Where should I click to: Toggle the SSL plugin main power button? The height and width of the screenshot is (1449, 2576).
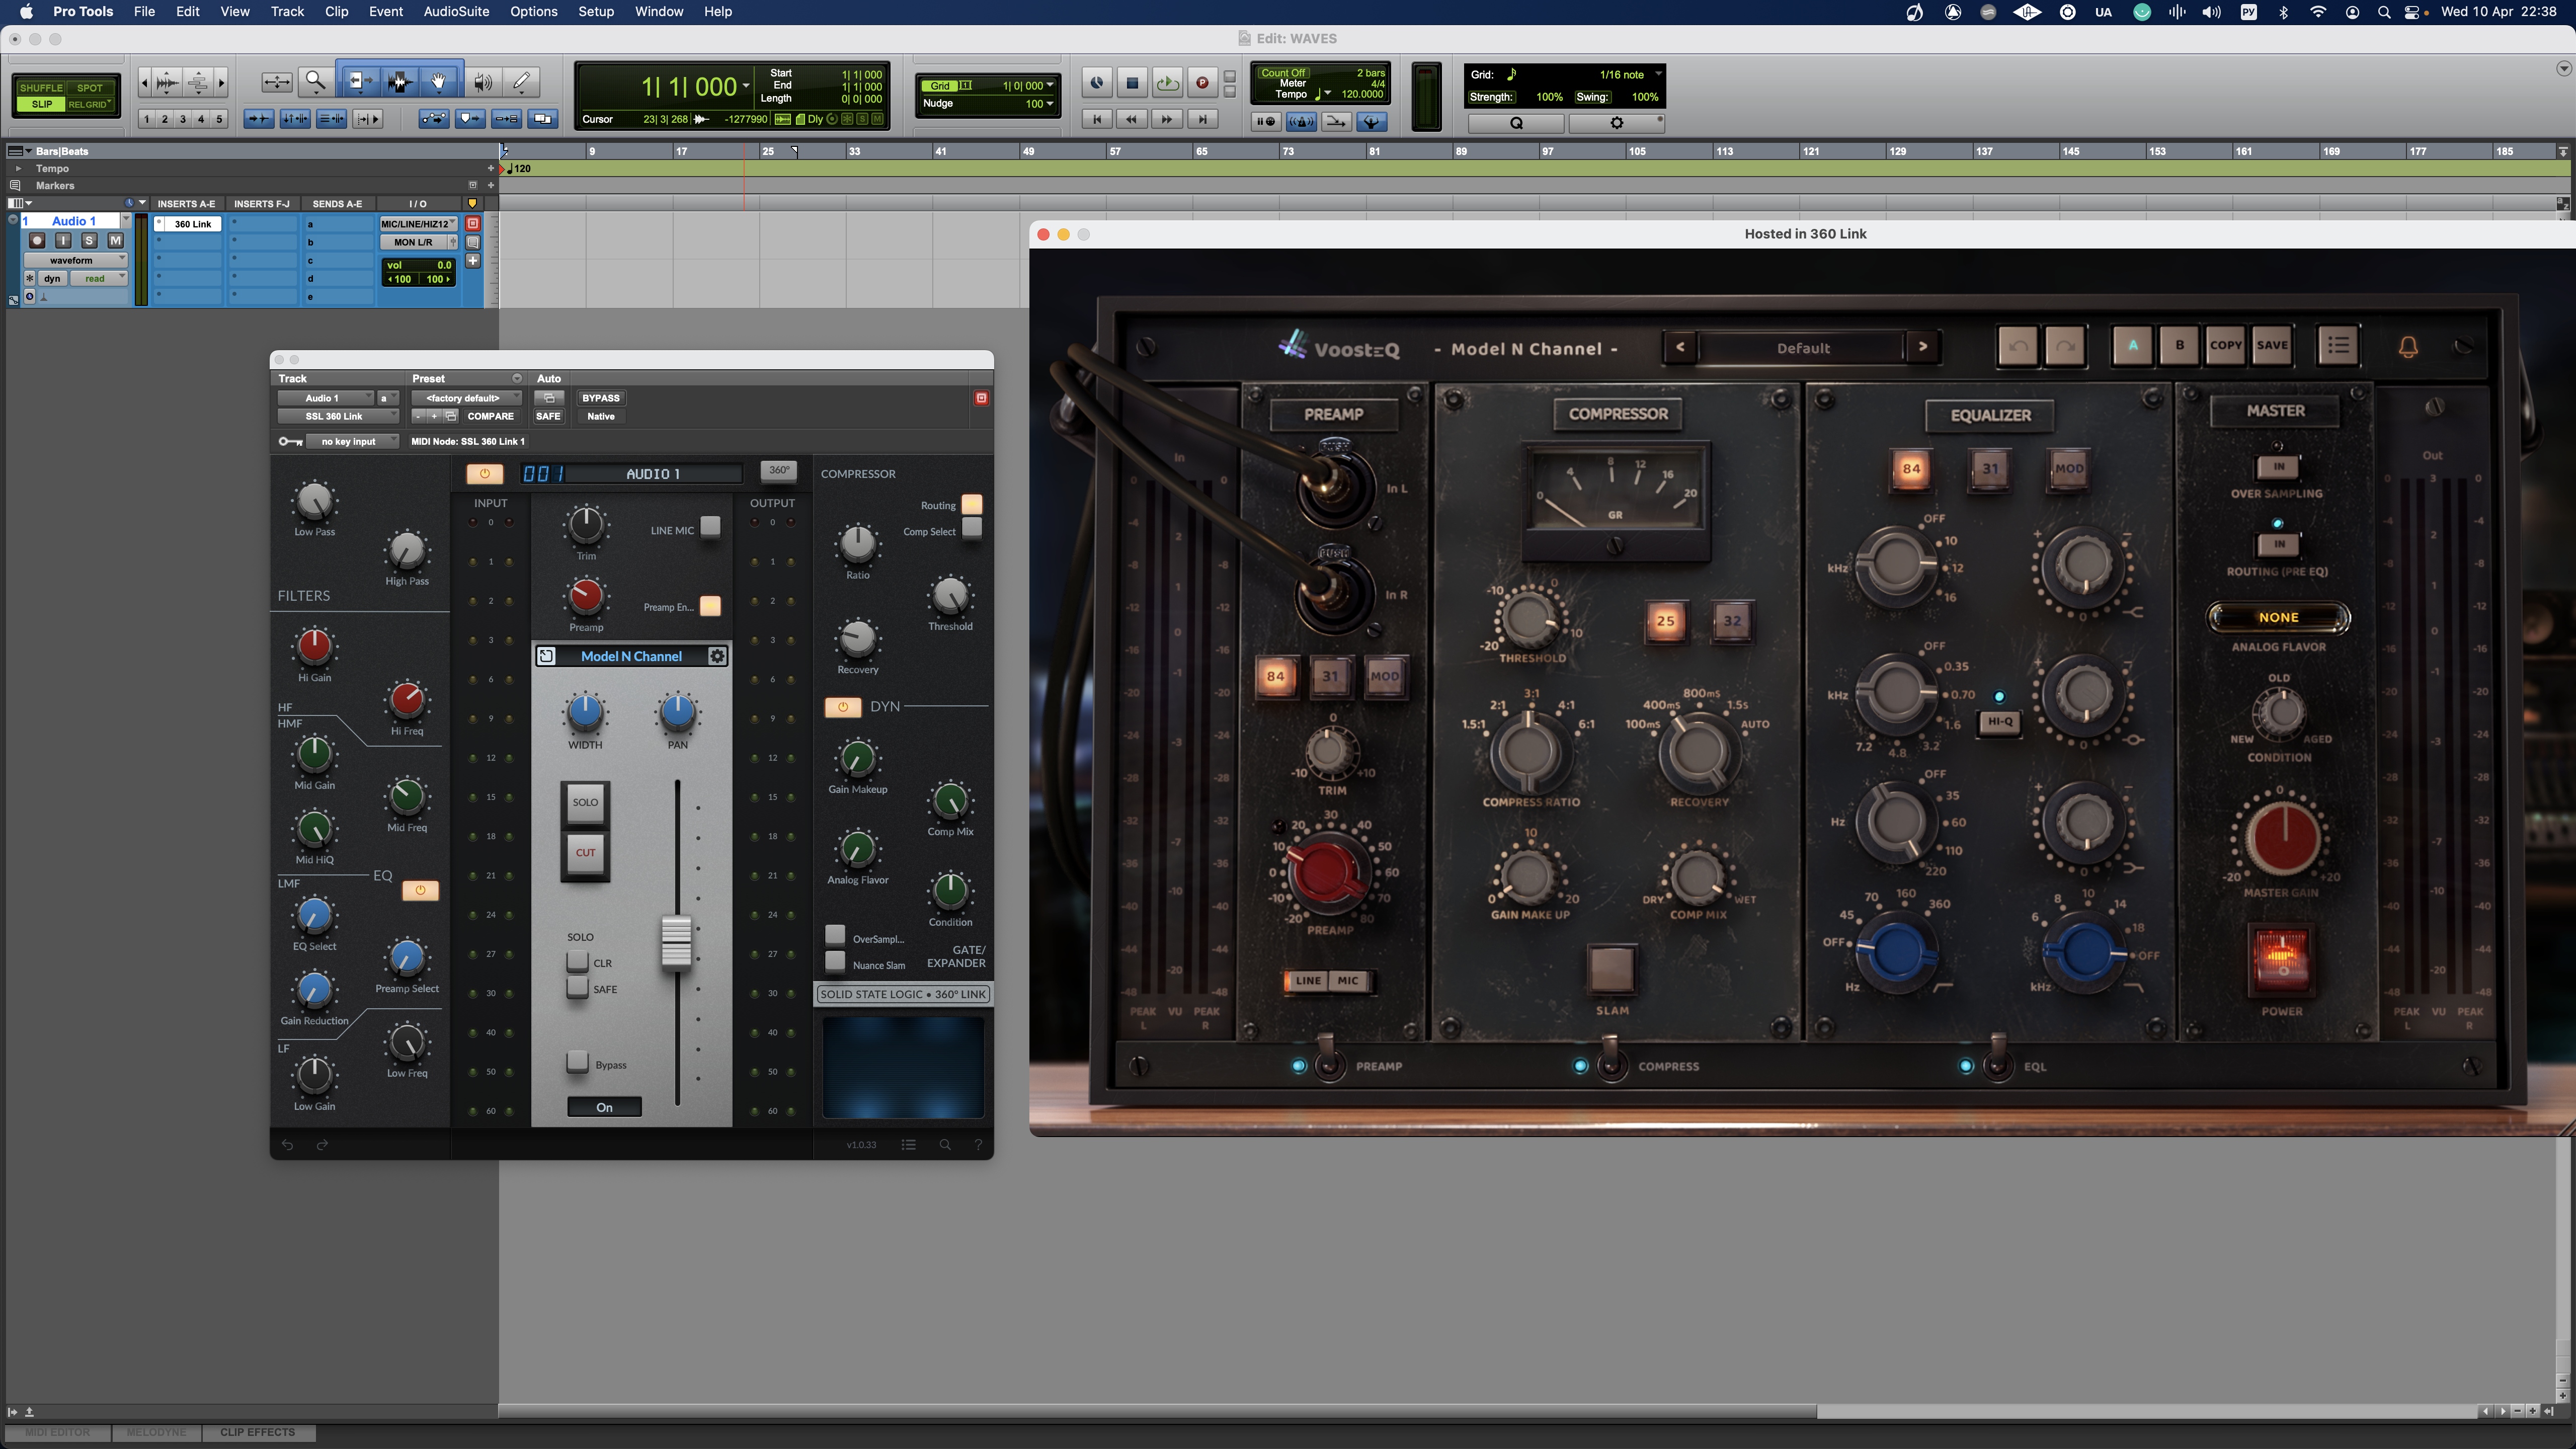click(x=485, y=474)
